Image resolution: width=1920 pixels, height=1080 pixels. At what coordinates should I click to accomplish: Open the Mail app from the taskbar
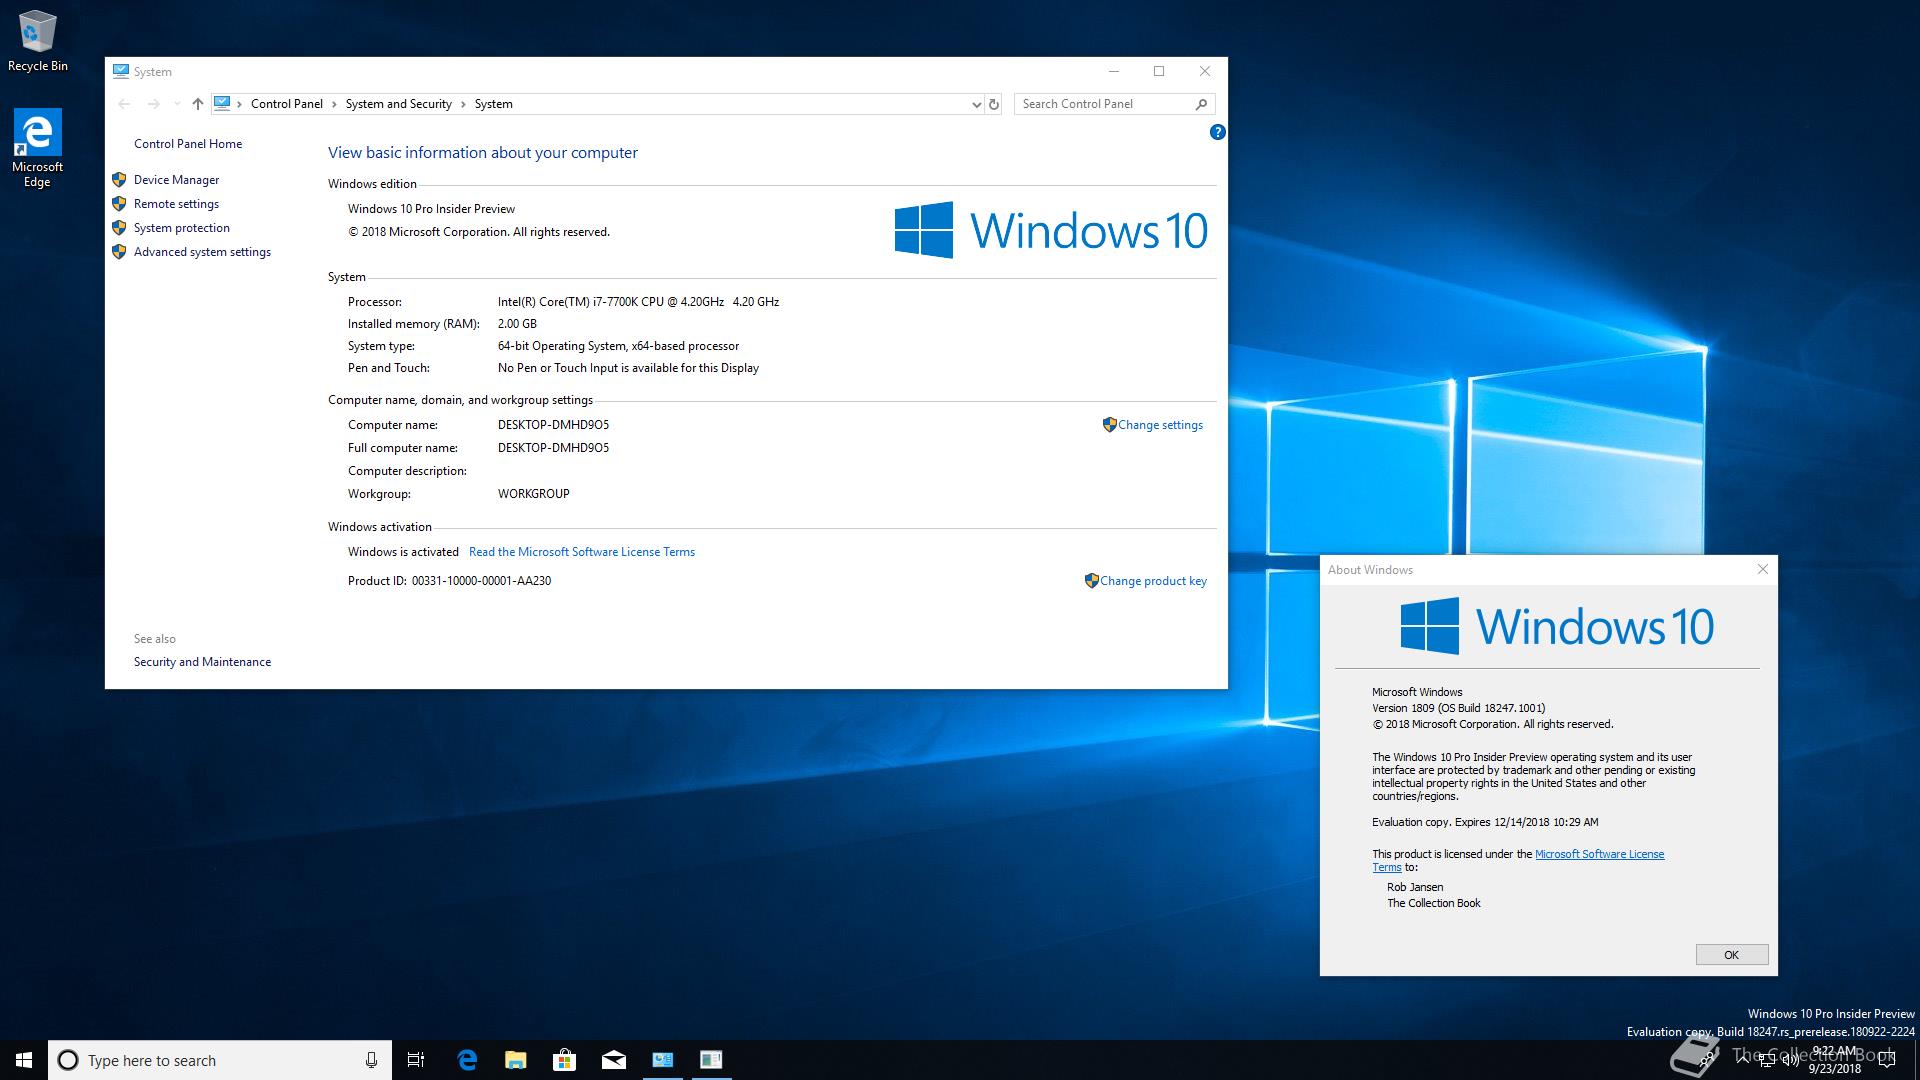614,1060
